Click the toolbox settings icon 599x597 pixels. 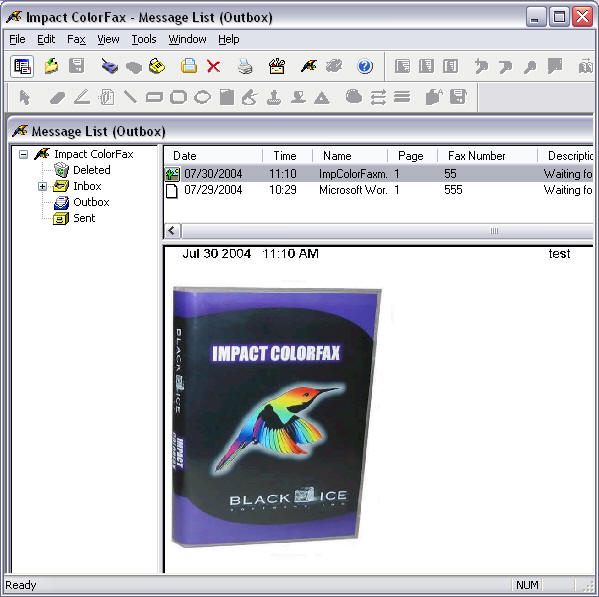tap(277, 66)
